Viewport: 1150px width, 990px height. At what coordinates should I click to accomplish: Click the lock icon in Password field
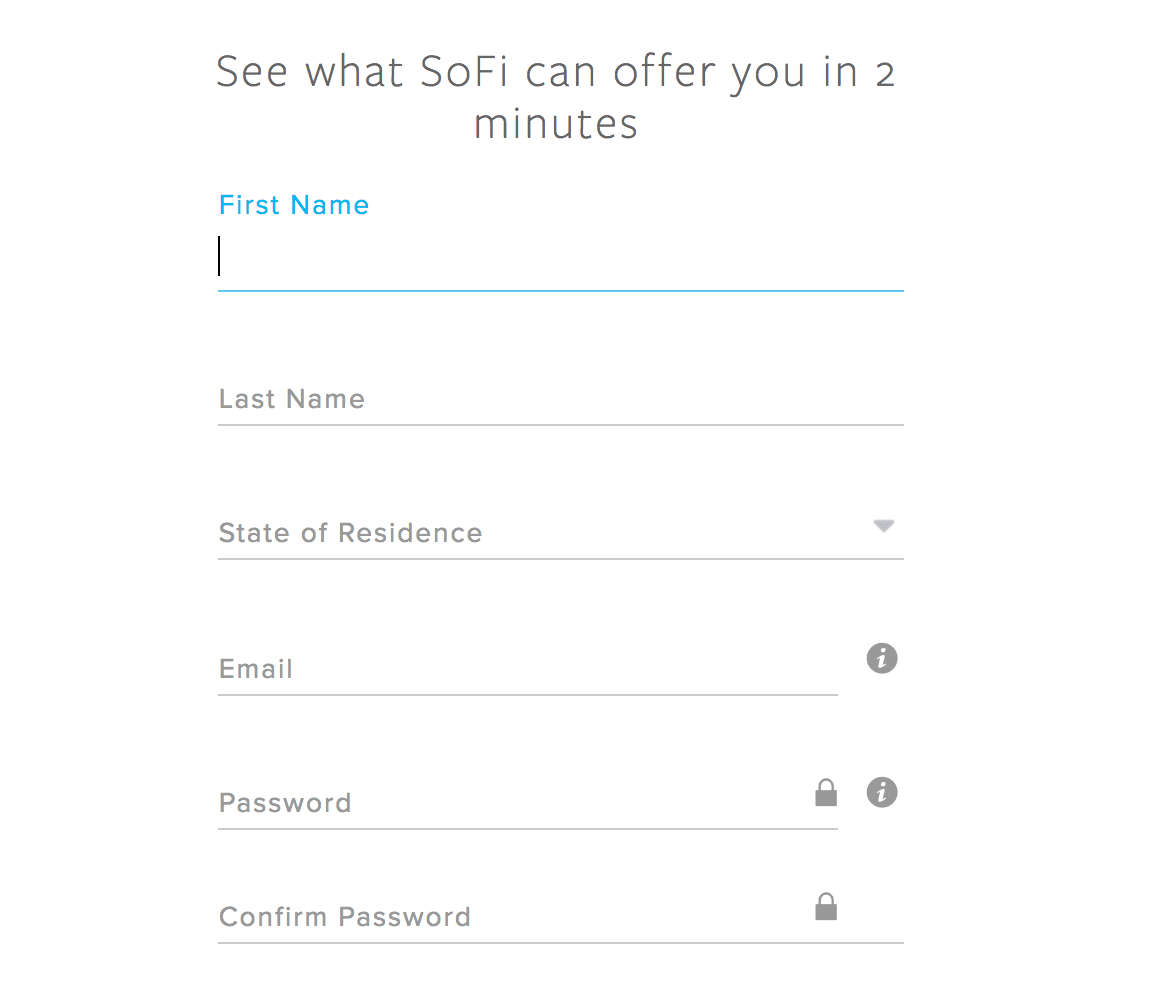click(x=826, y=793)
